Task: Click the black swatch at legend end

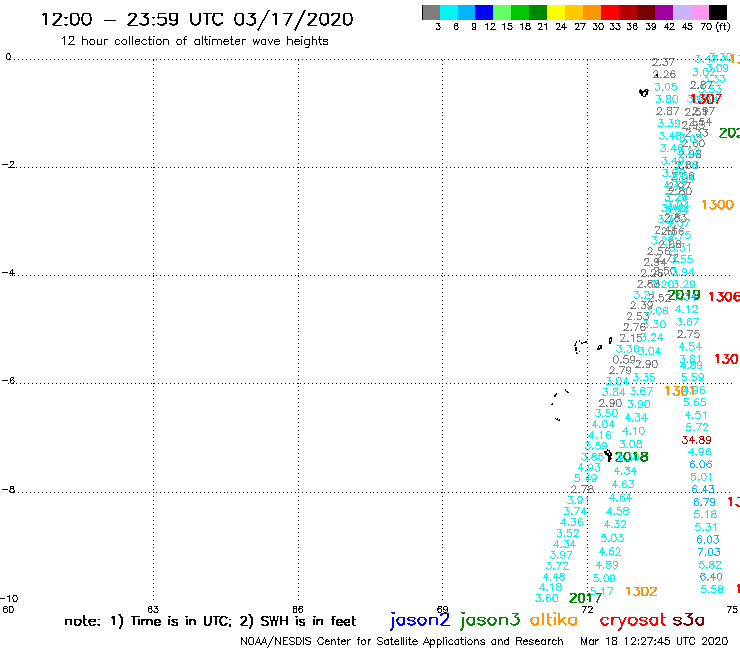Action: 718,12
